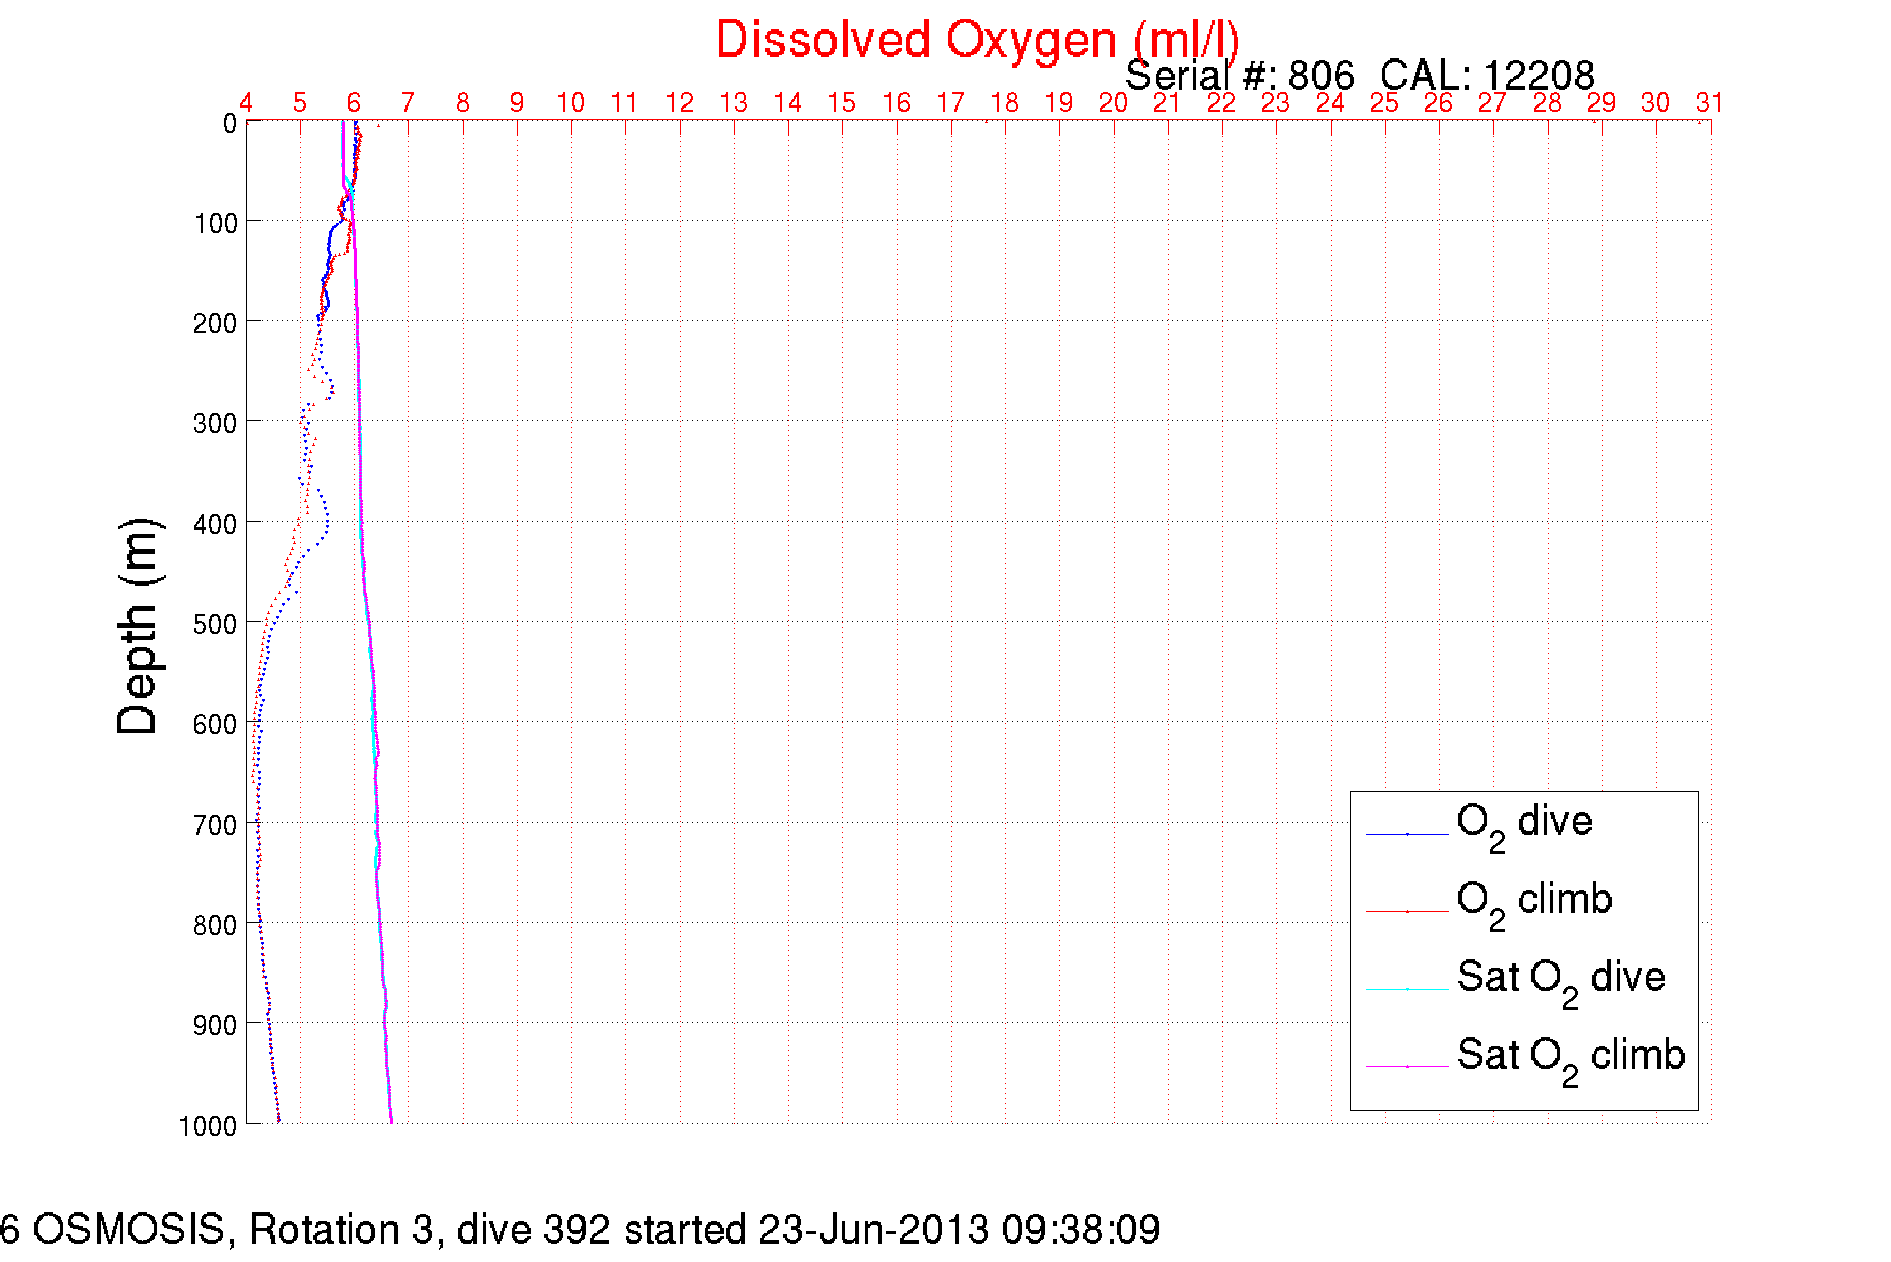This screenshot has width=1891, height=1262.
Task: Click the depth tick label '200'
Action: pos(216,323)
